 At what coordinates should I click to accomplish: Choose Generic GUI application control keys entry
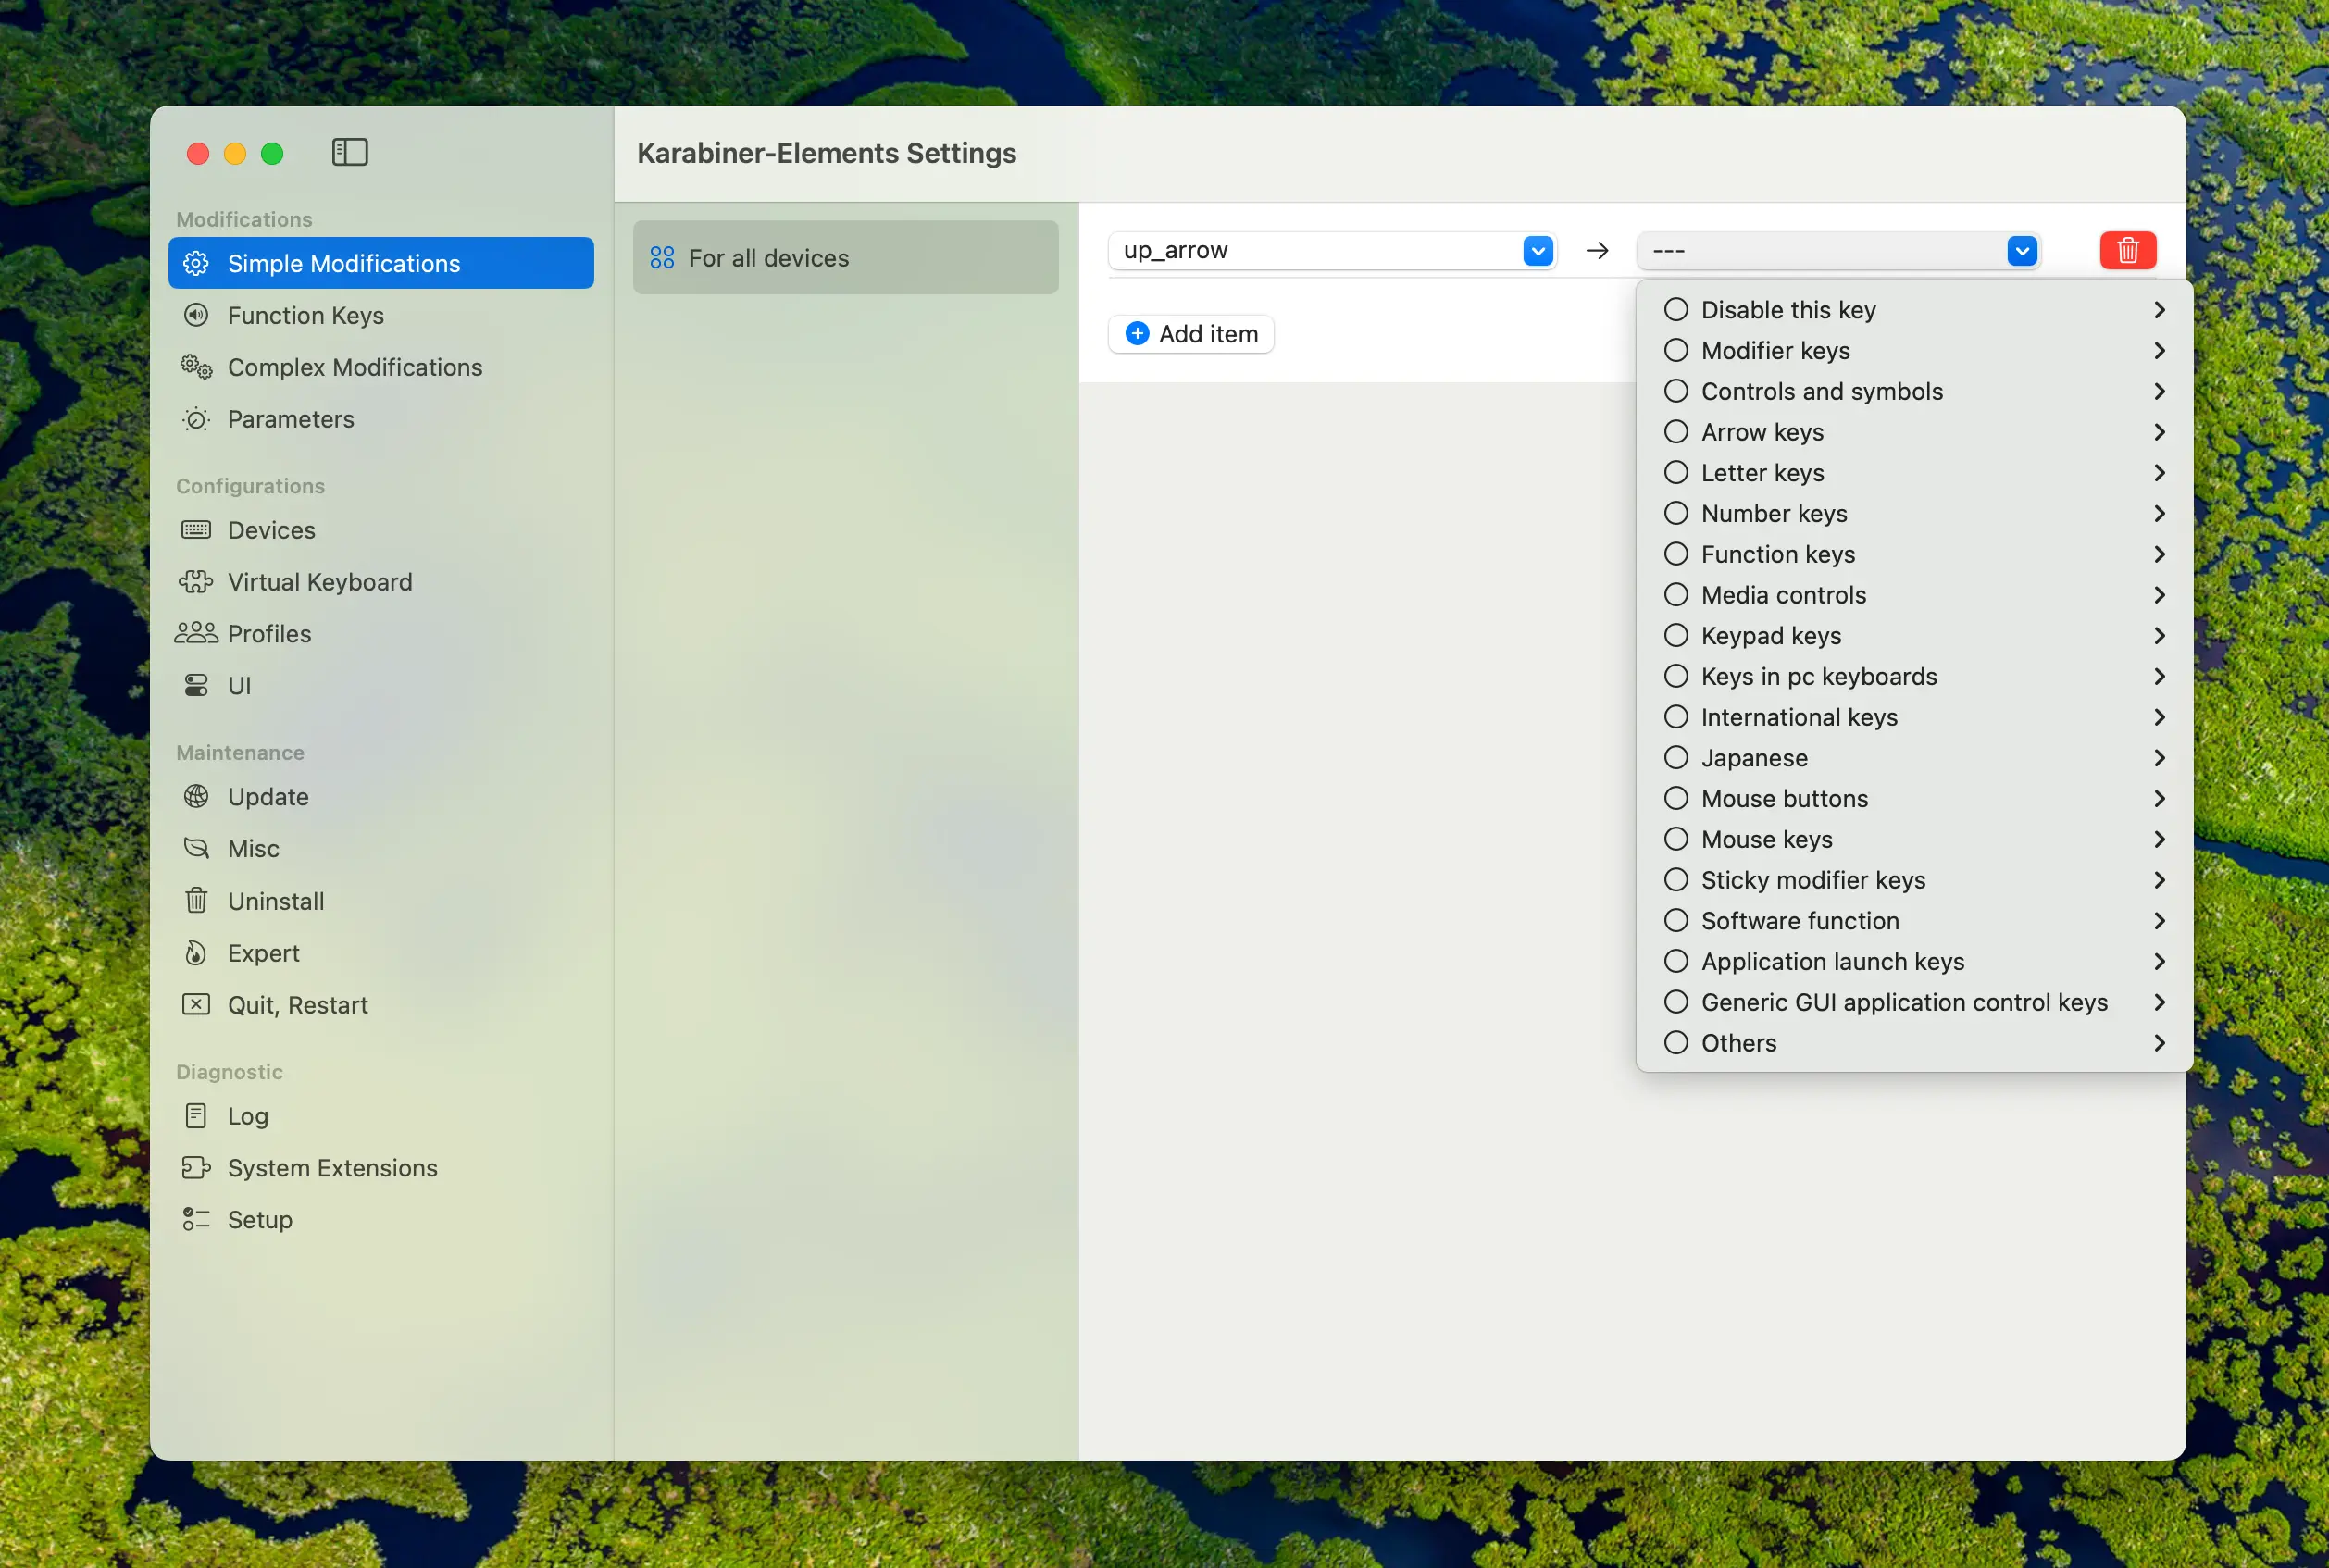[x=1914, y=1002]
